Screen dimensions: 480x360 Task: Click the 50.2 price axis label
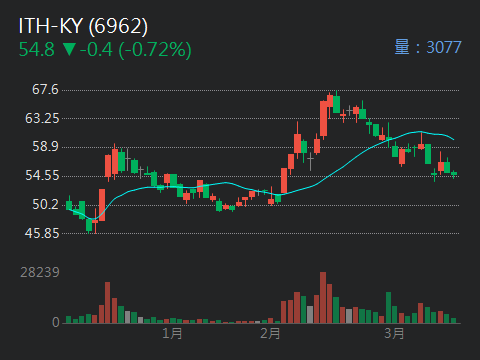pos(45,204)
